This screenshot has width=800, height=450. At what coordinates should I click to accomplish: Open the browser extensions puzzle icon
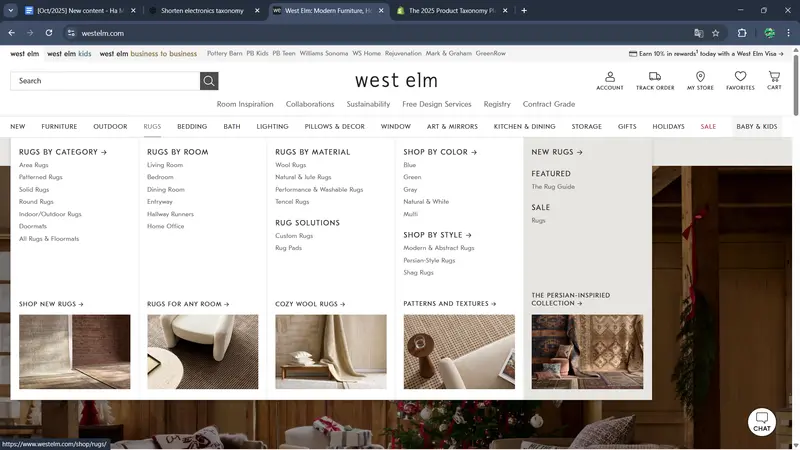click(742, 33)
